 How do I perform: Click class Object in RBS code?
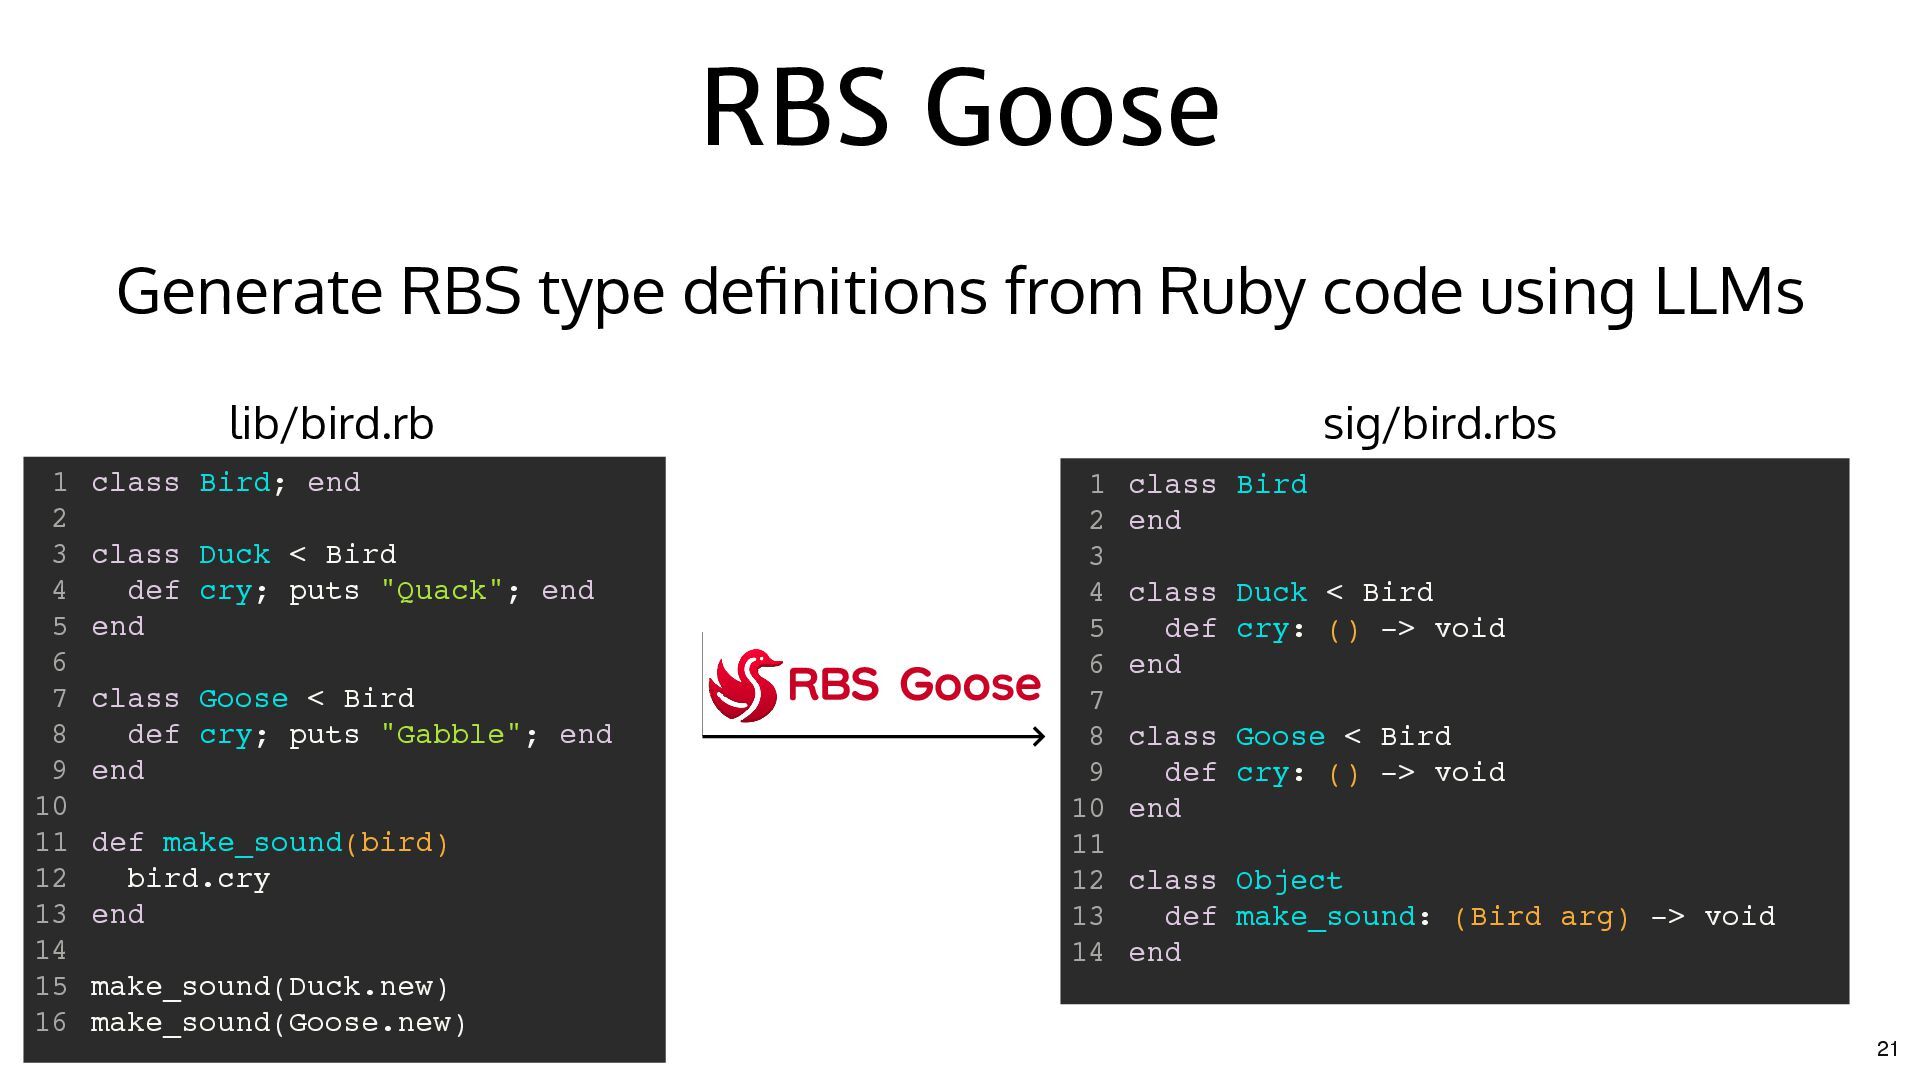[x=1235, y=881]
